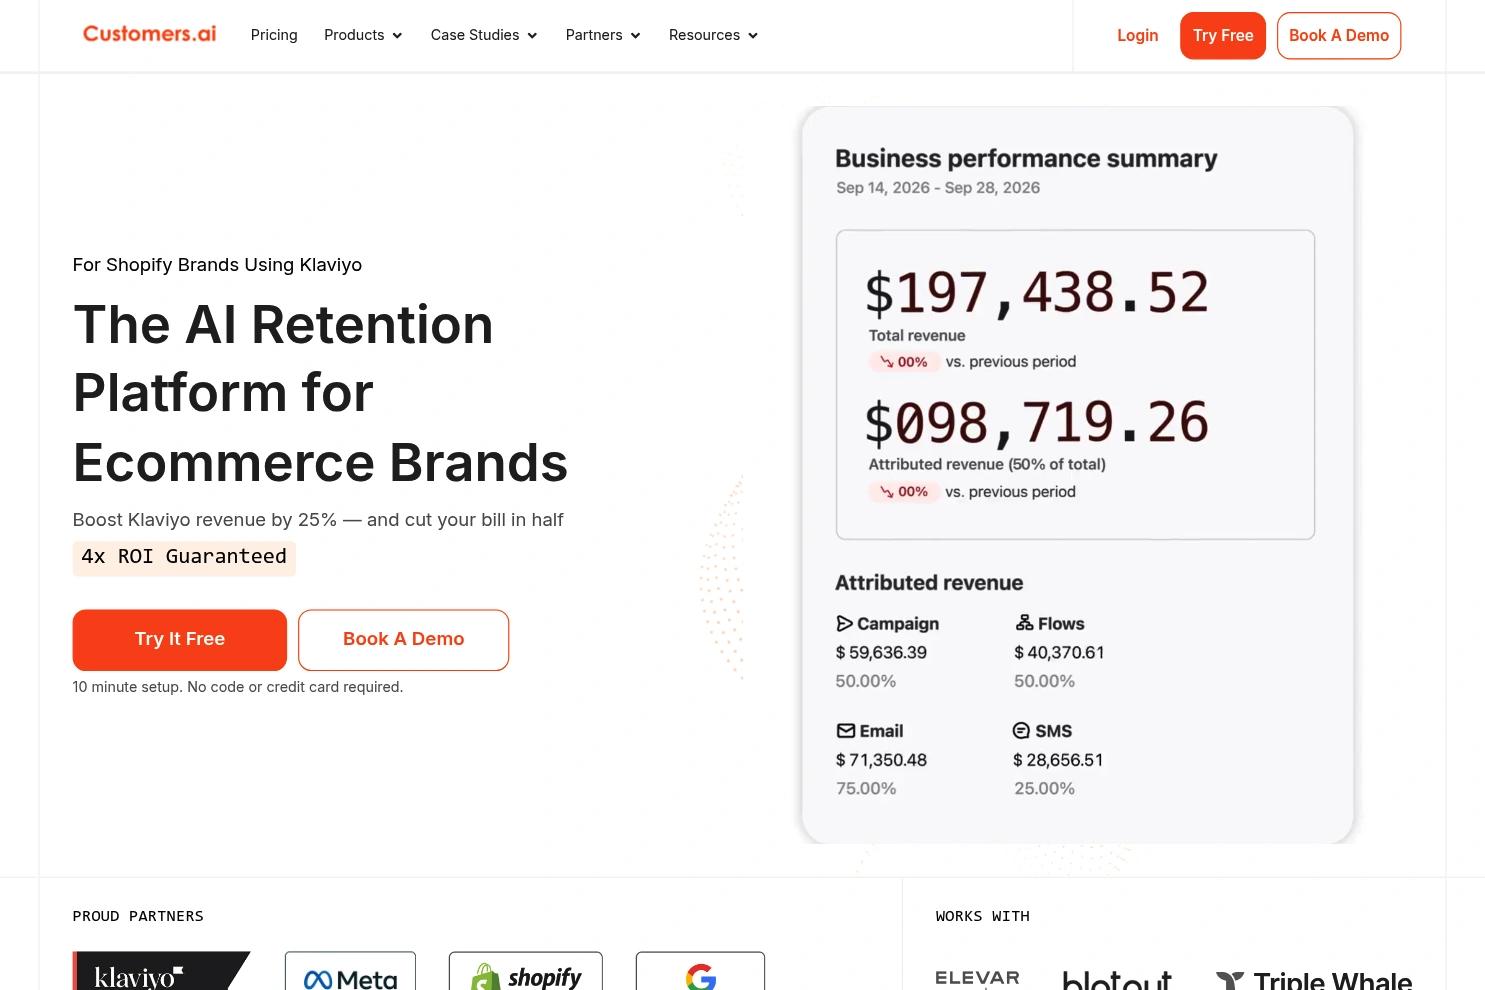
Task: Click the Total revenue label
Action: [917, 336]
